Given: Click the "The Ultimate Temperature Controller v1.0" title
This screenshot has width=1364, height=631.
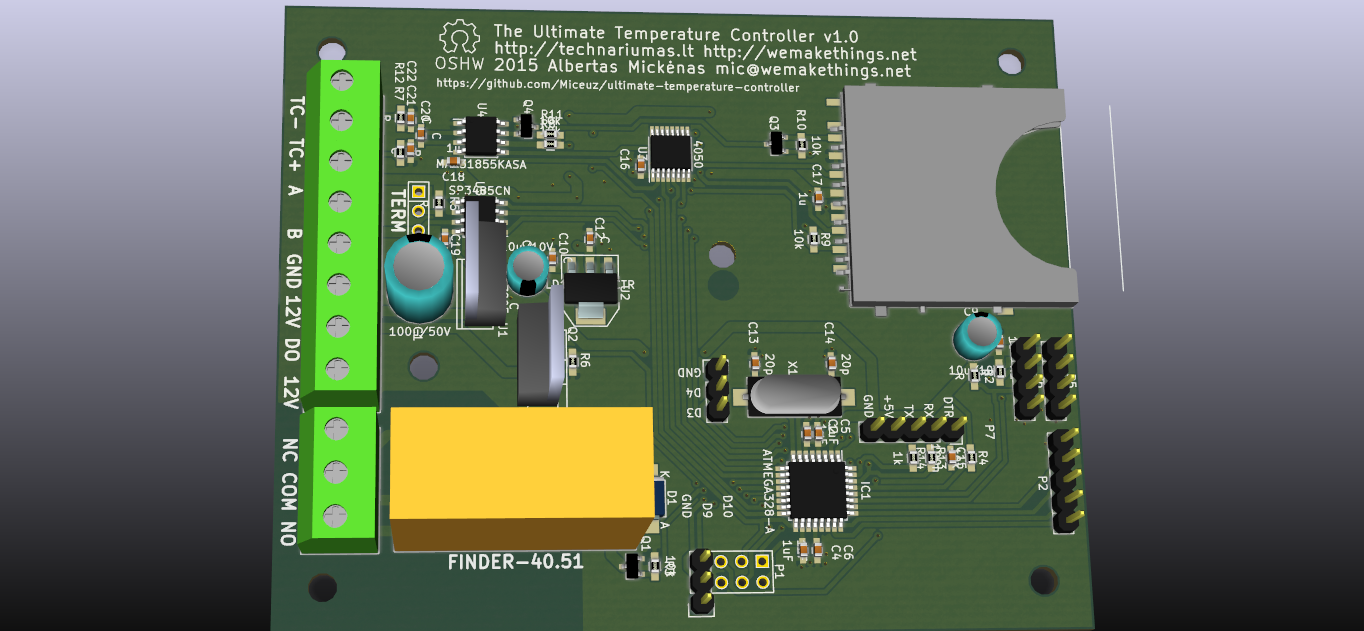Looking at the screenshot, I should tap(675, 33).
